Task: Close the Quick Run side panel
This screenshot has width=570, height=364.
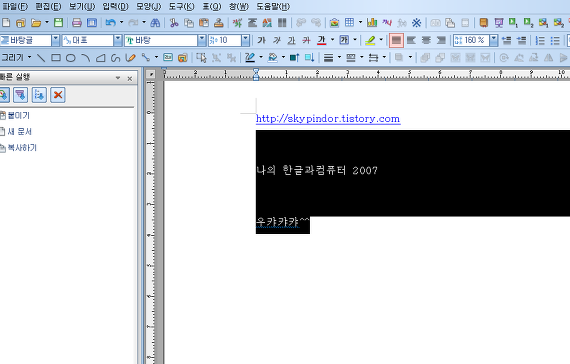Action: pyautogui.click(x=130, y=79)
